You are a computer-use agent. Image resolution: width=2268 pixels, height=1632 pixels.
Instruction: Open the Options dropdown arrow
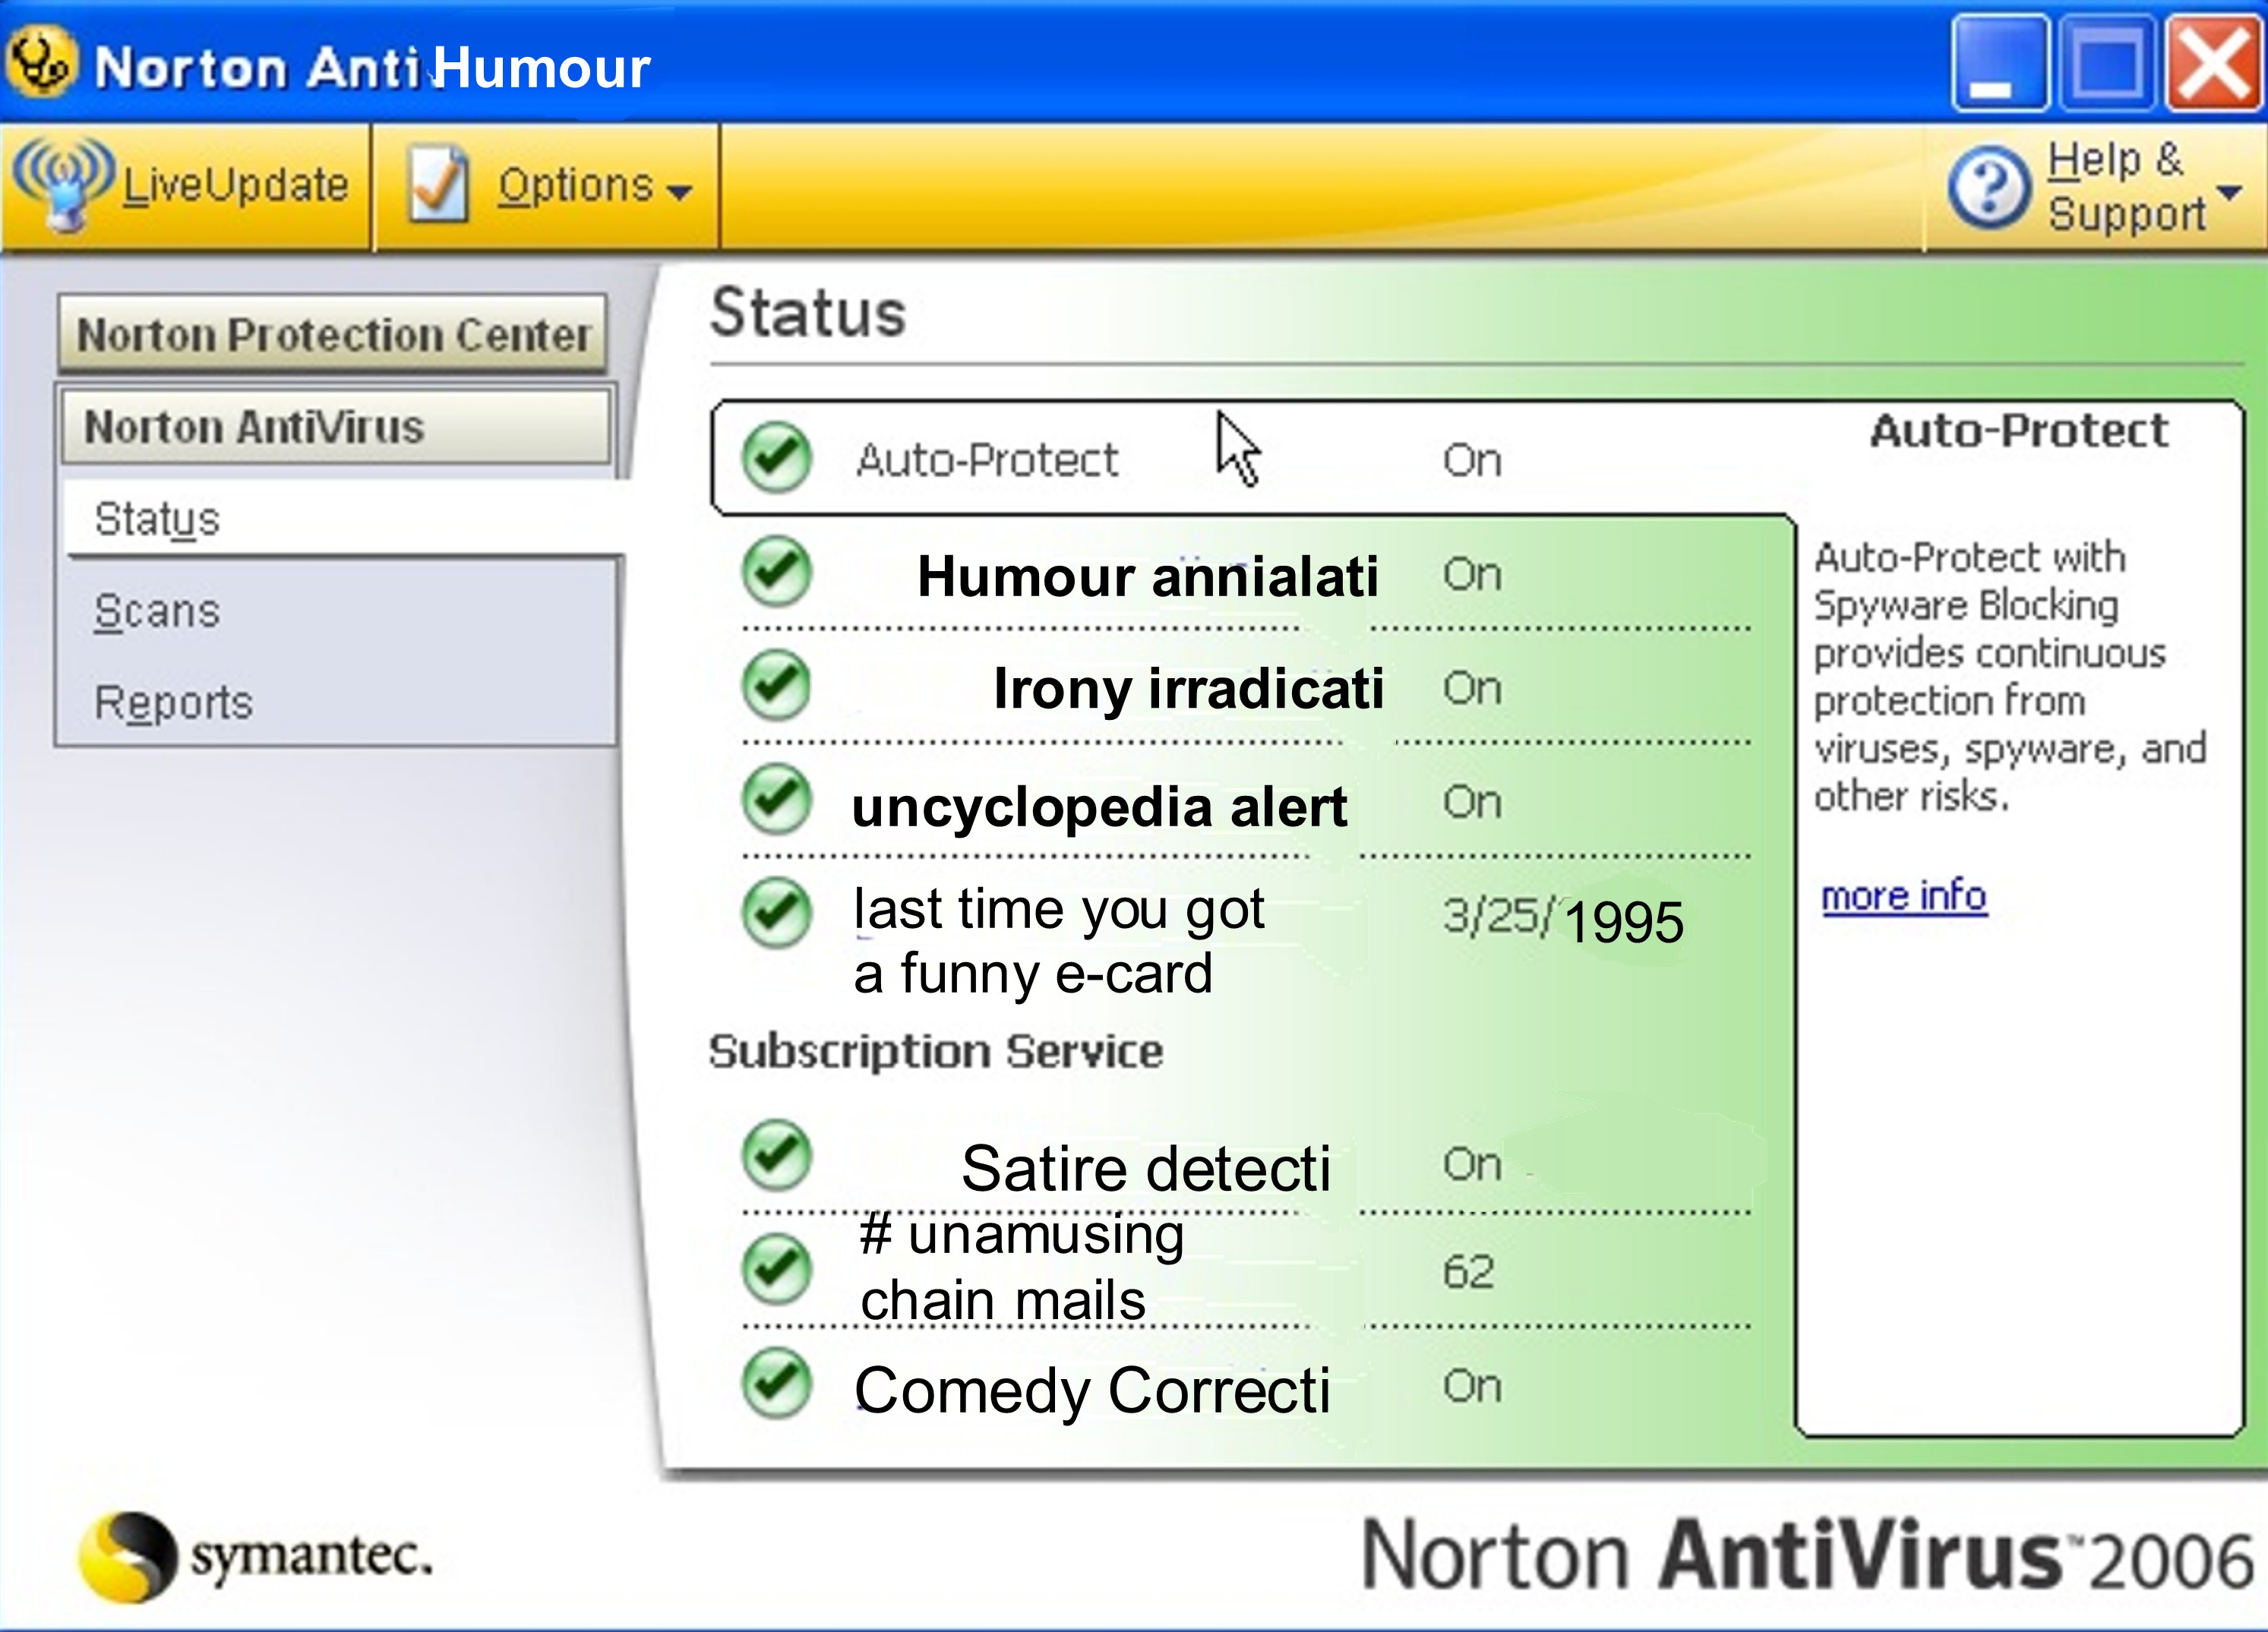click(680, 191)
